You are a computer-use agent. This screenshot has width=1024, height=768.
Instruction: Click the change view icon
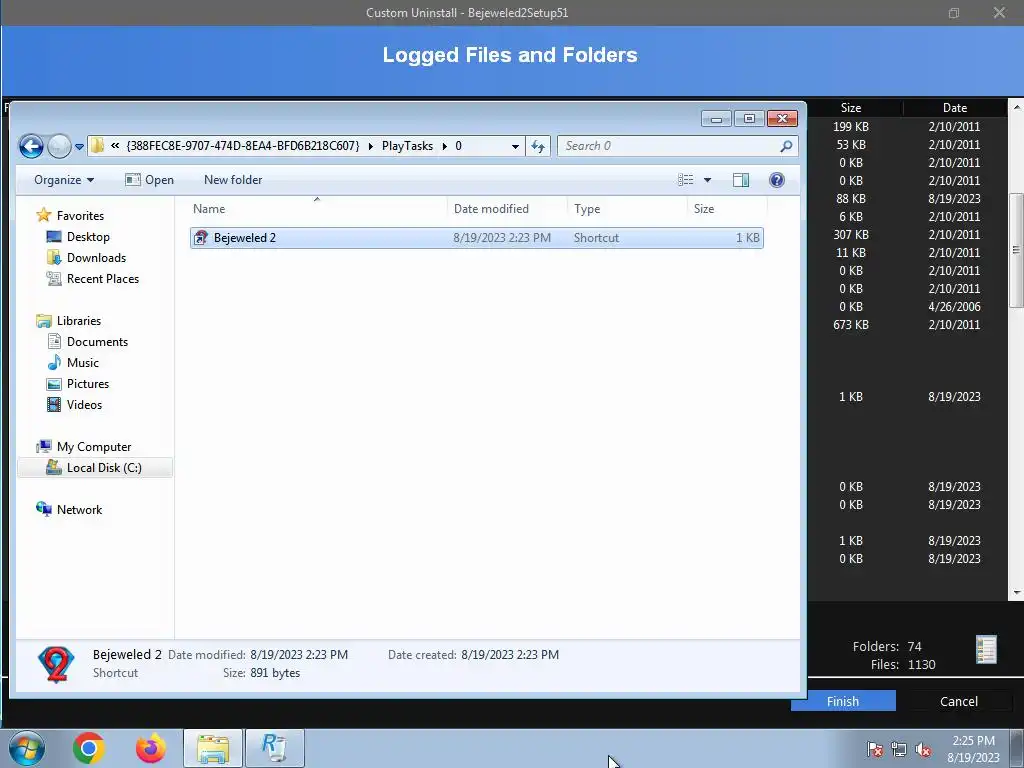pos(686,180)
